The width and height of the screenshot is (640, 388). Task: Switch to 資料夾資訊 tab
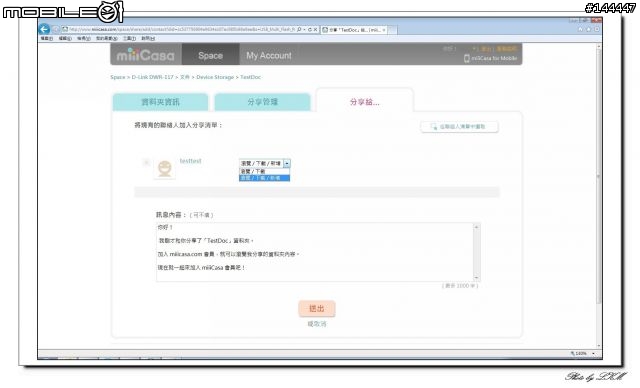point(160,102)
